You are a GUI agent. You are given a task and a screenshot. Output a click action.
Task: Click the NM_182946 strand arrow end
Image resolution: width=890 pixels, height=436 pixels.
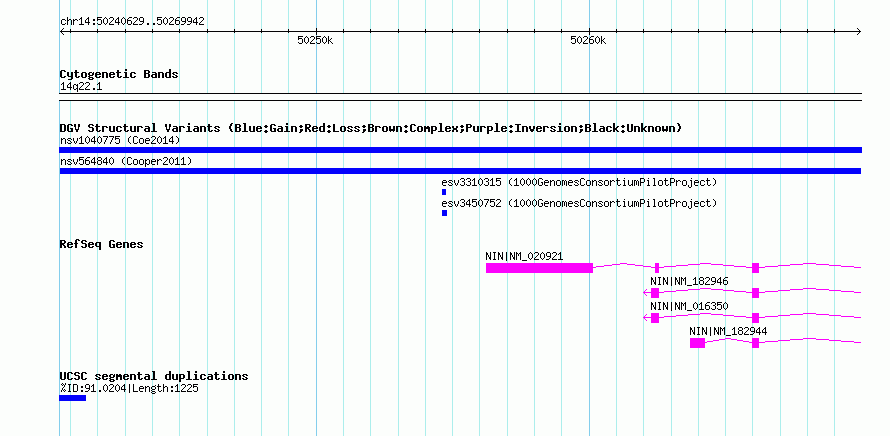(x=646, y=293)
